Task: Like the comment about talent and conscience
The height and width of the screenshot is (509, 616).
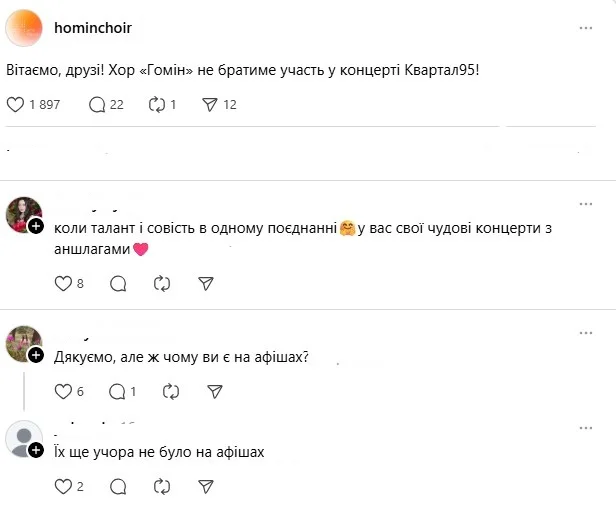Action: click(63, 284)
